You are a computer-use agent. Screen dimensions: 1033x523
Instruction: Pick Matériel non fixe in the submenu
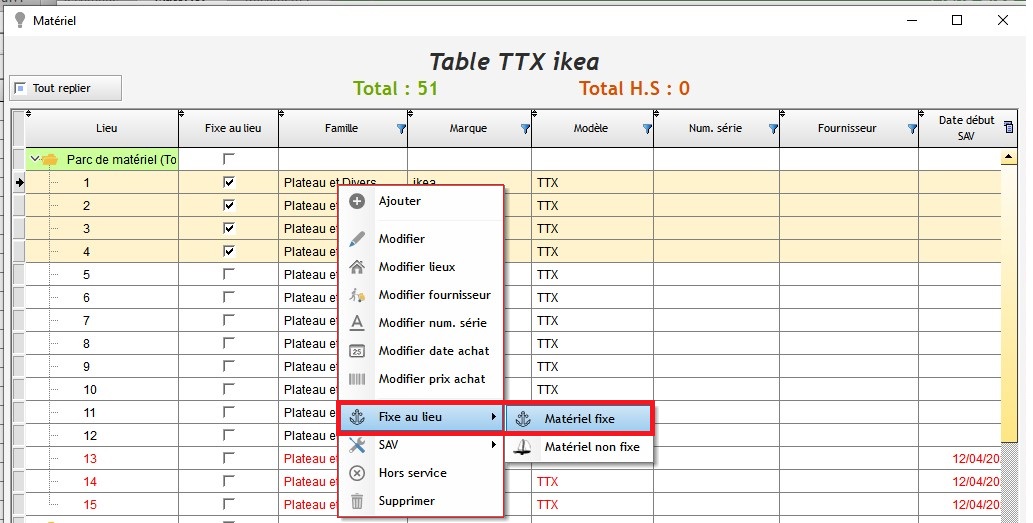(579, 447)
